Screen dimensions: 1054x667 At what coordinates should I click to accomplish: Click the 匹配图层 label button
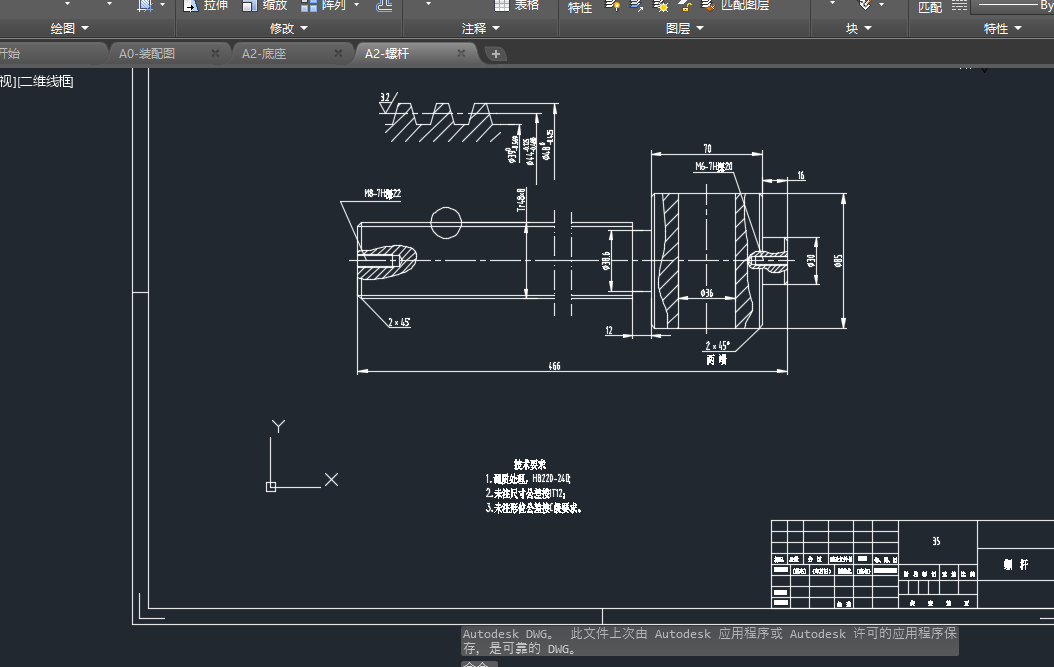(x=745, y=5)
